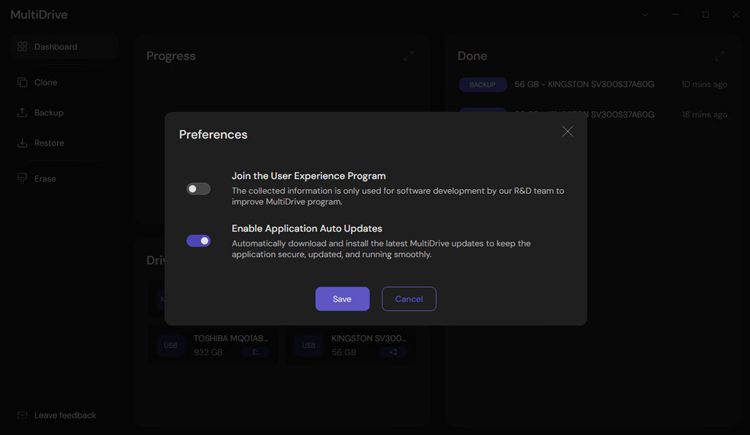Go to Erase section label
The image size is (750, 435).
coord(45,178)
